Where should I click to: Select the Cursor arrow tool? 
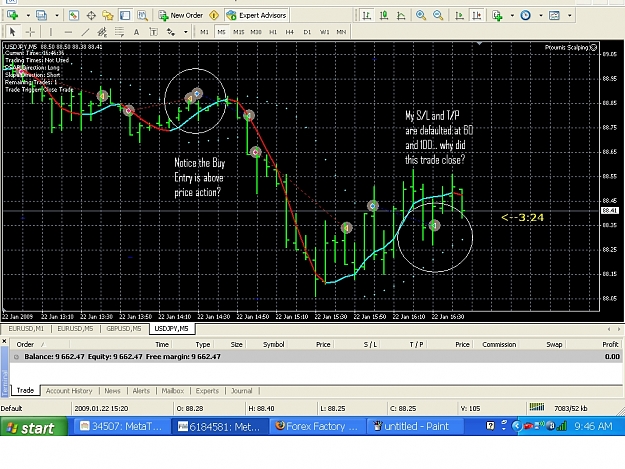click(x=12, y=31)
